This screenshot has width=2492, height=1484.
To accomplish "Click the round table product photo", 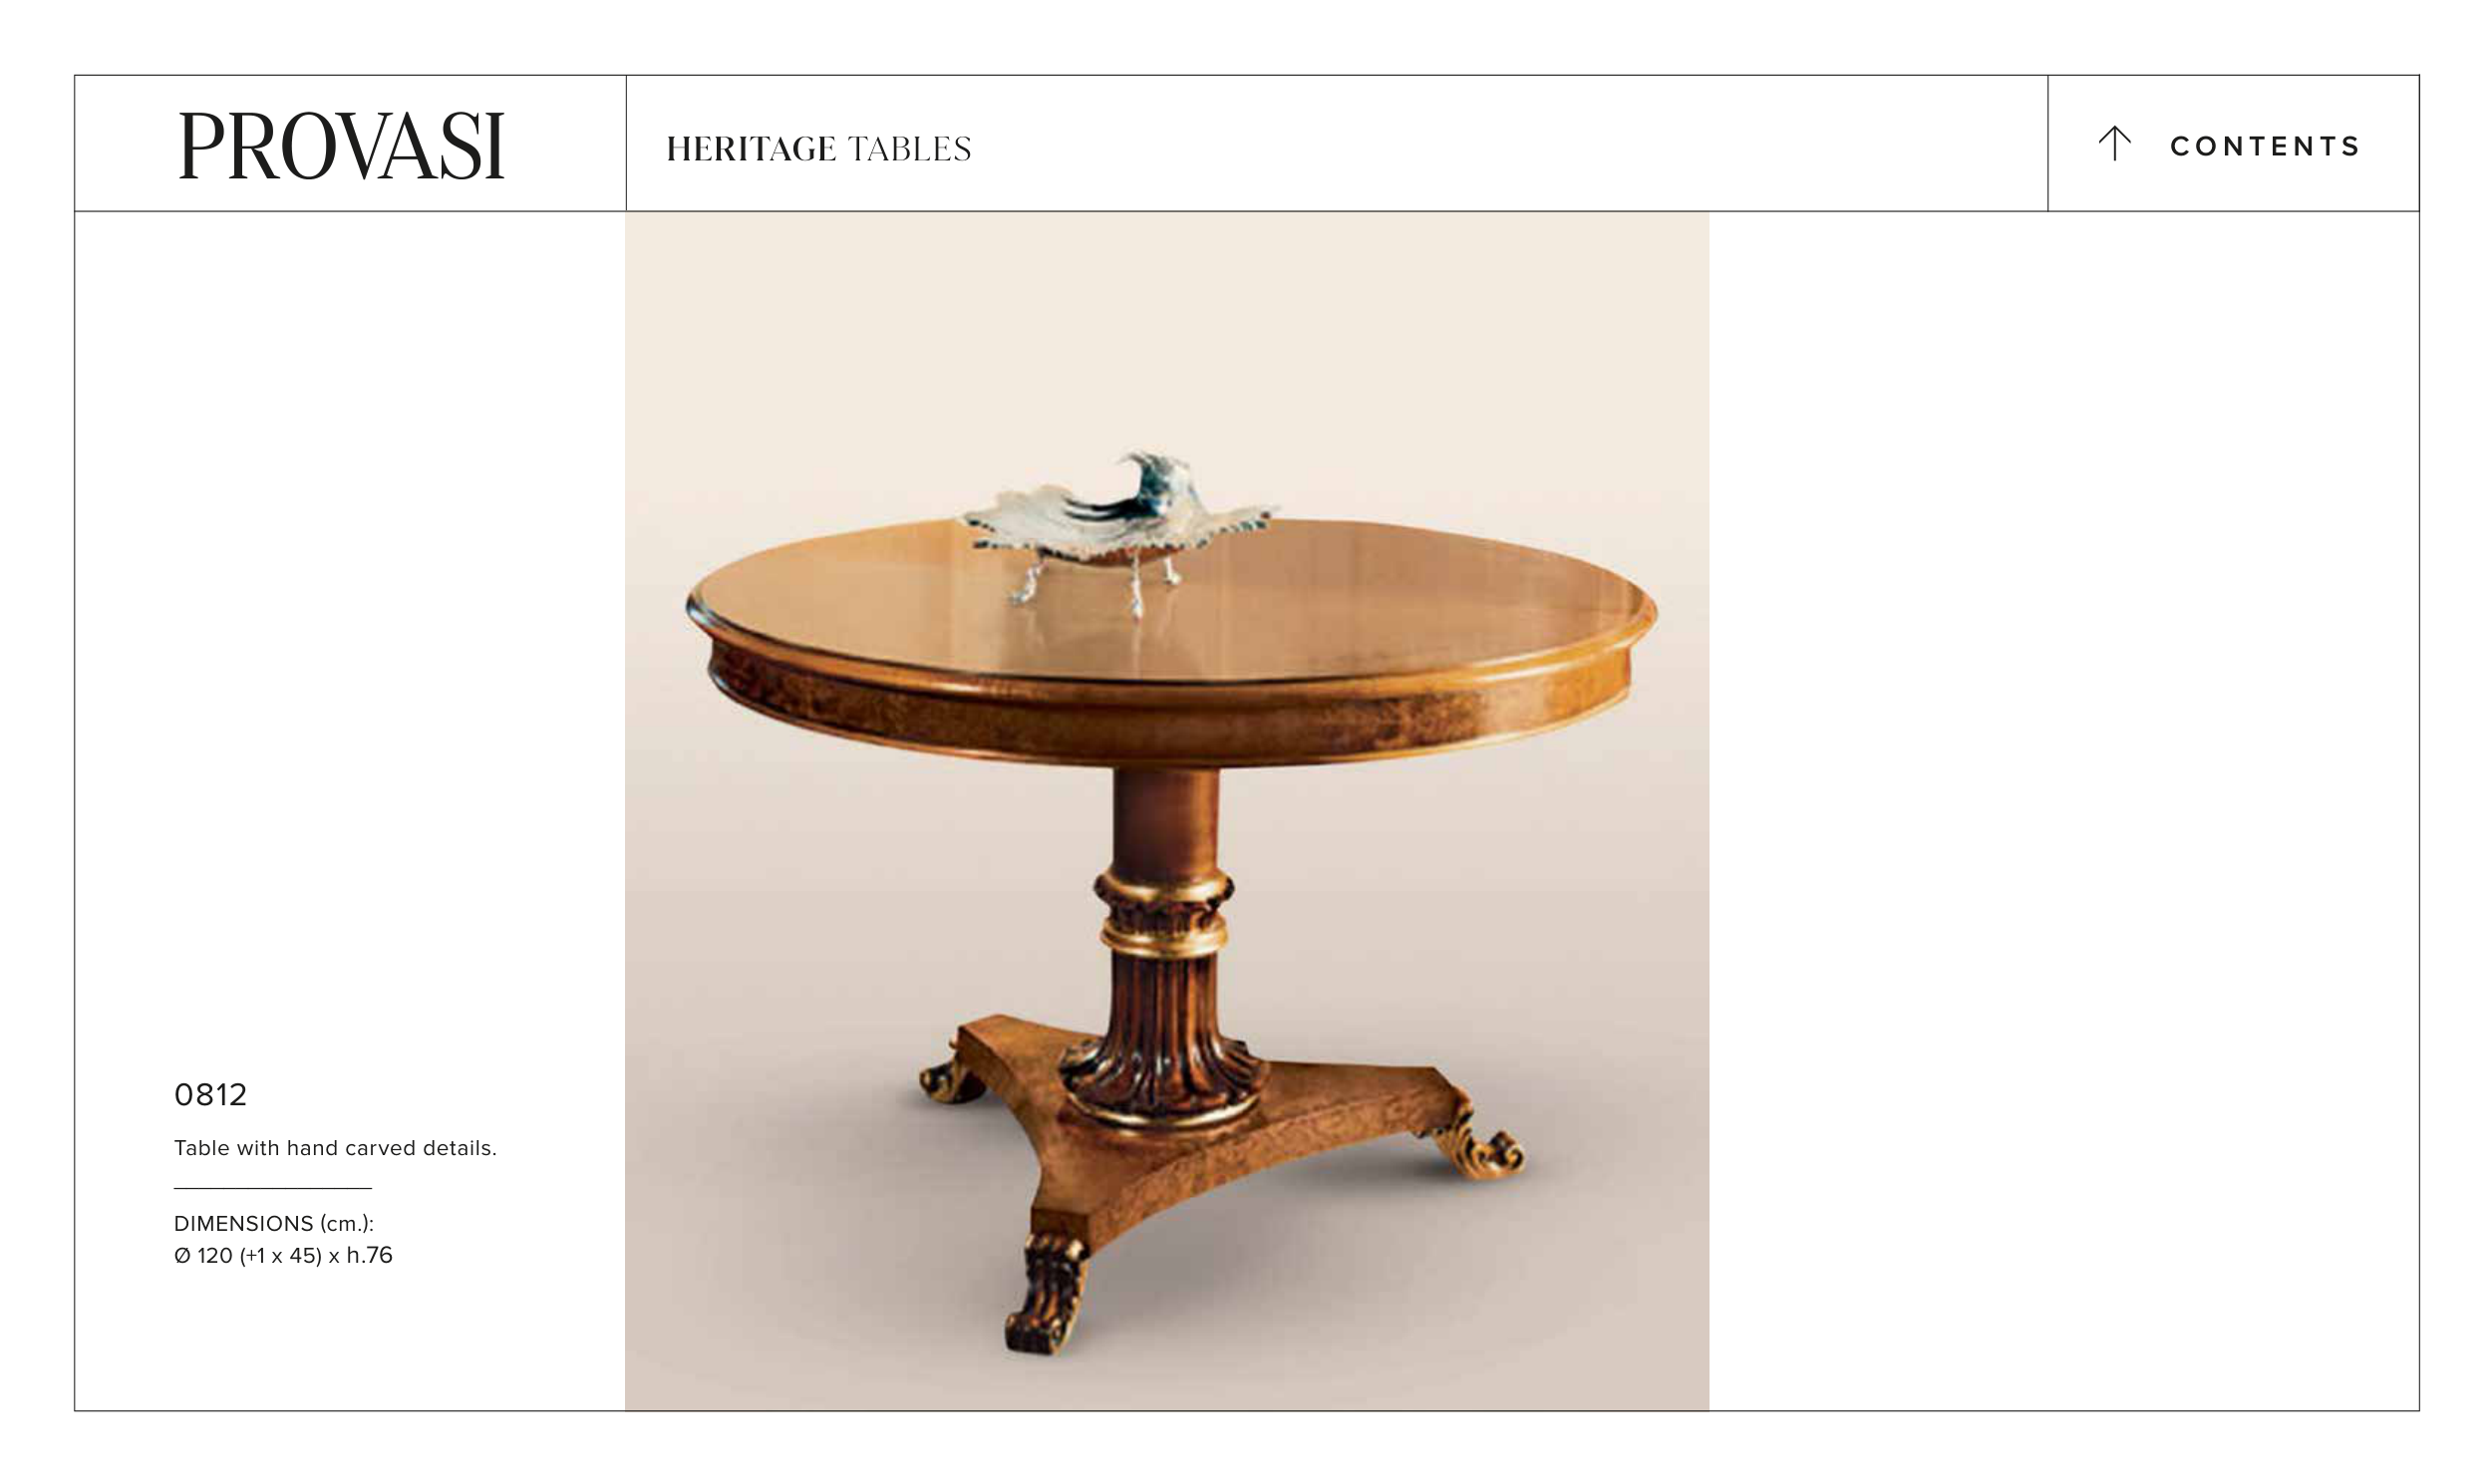I will (1167, 811).
